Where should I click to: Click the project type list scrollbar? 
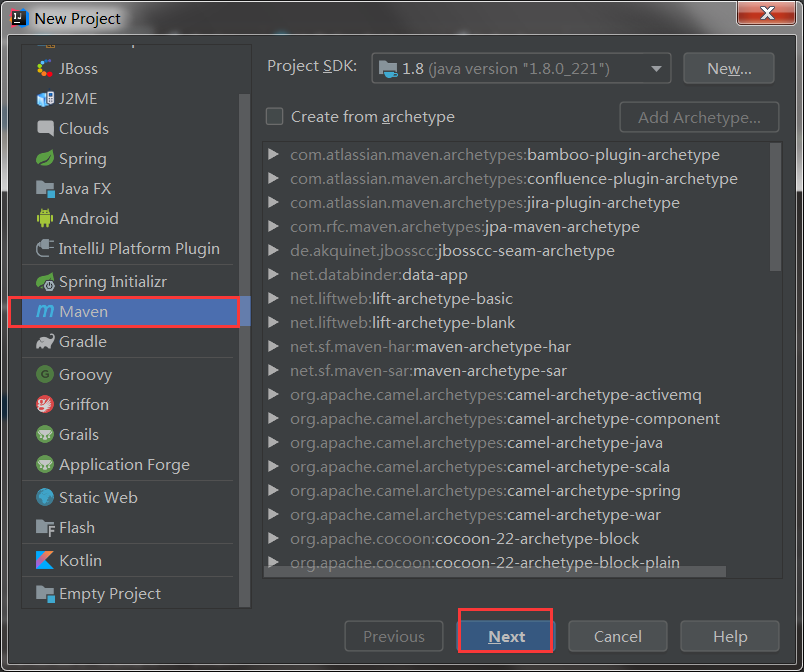(x=245, y=350)
